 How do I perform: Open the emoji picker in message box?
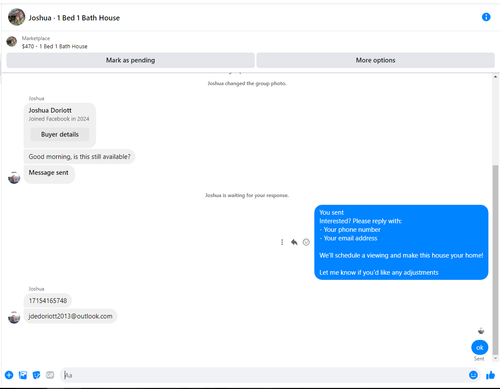point(473,375)
